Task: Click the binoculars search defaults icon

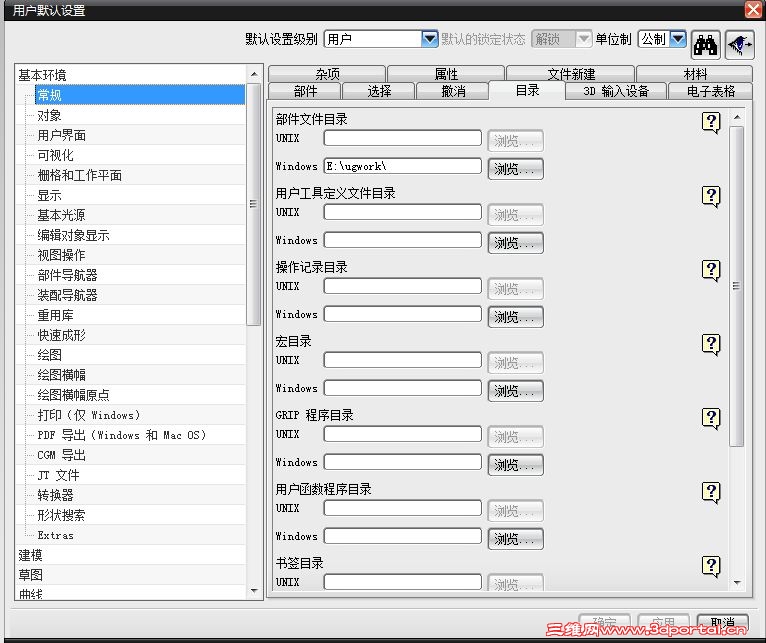Action: tap(705, 45)
